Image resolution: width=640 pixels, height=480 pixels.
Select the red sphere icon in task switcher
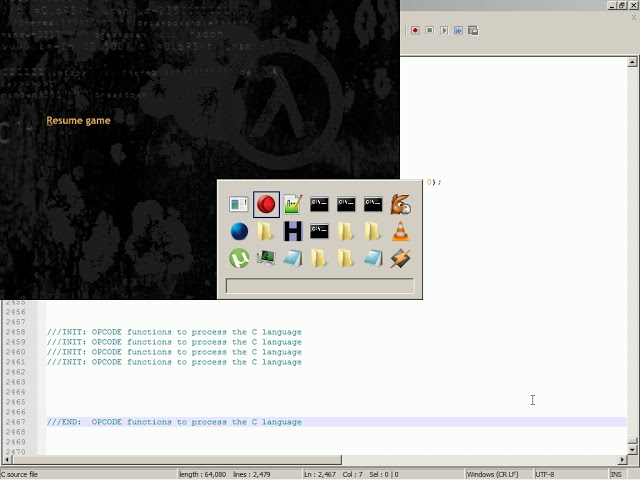[x=266, y=204]
